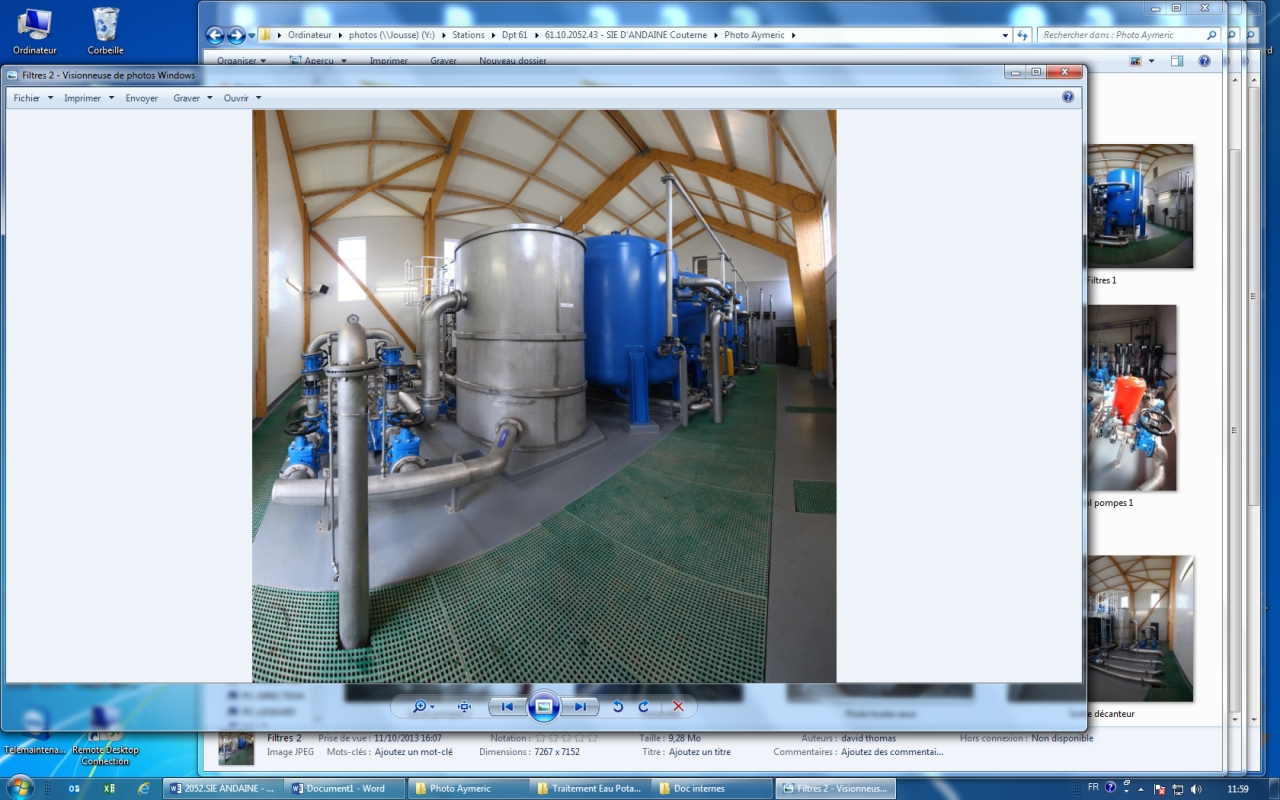Image resolution: width=1280 pixels, height=800 pixels.
Task: Open view options dropdown arrow in Explorer
Action: (x=1152, y=61)
